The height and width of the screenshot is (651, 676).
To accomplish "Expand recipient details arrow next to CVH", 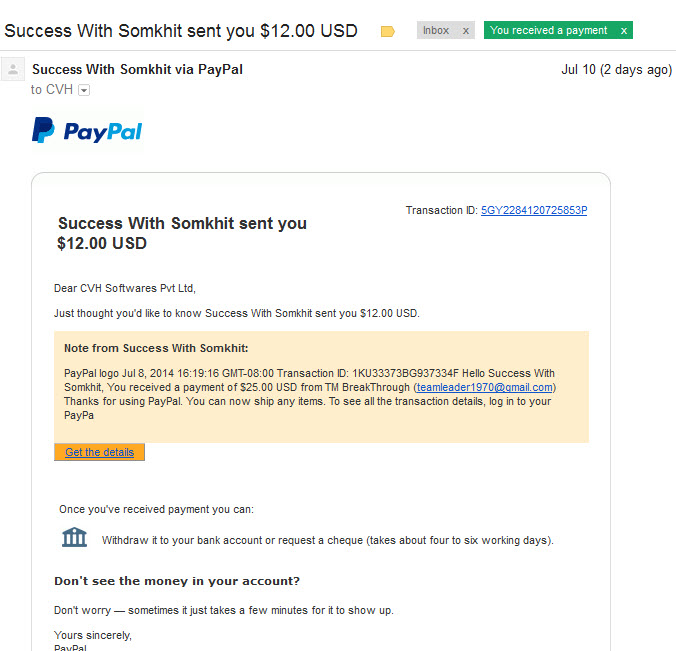I will [84, 90].
